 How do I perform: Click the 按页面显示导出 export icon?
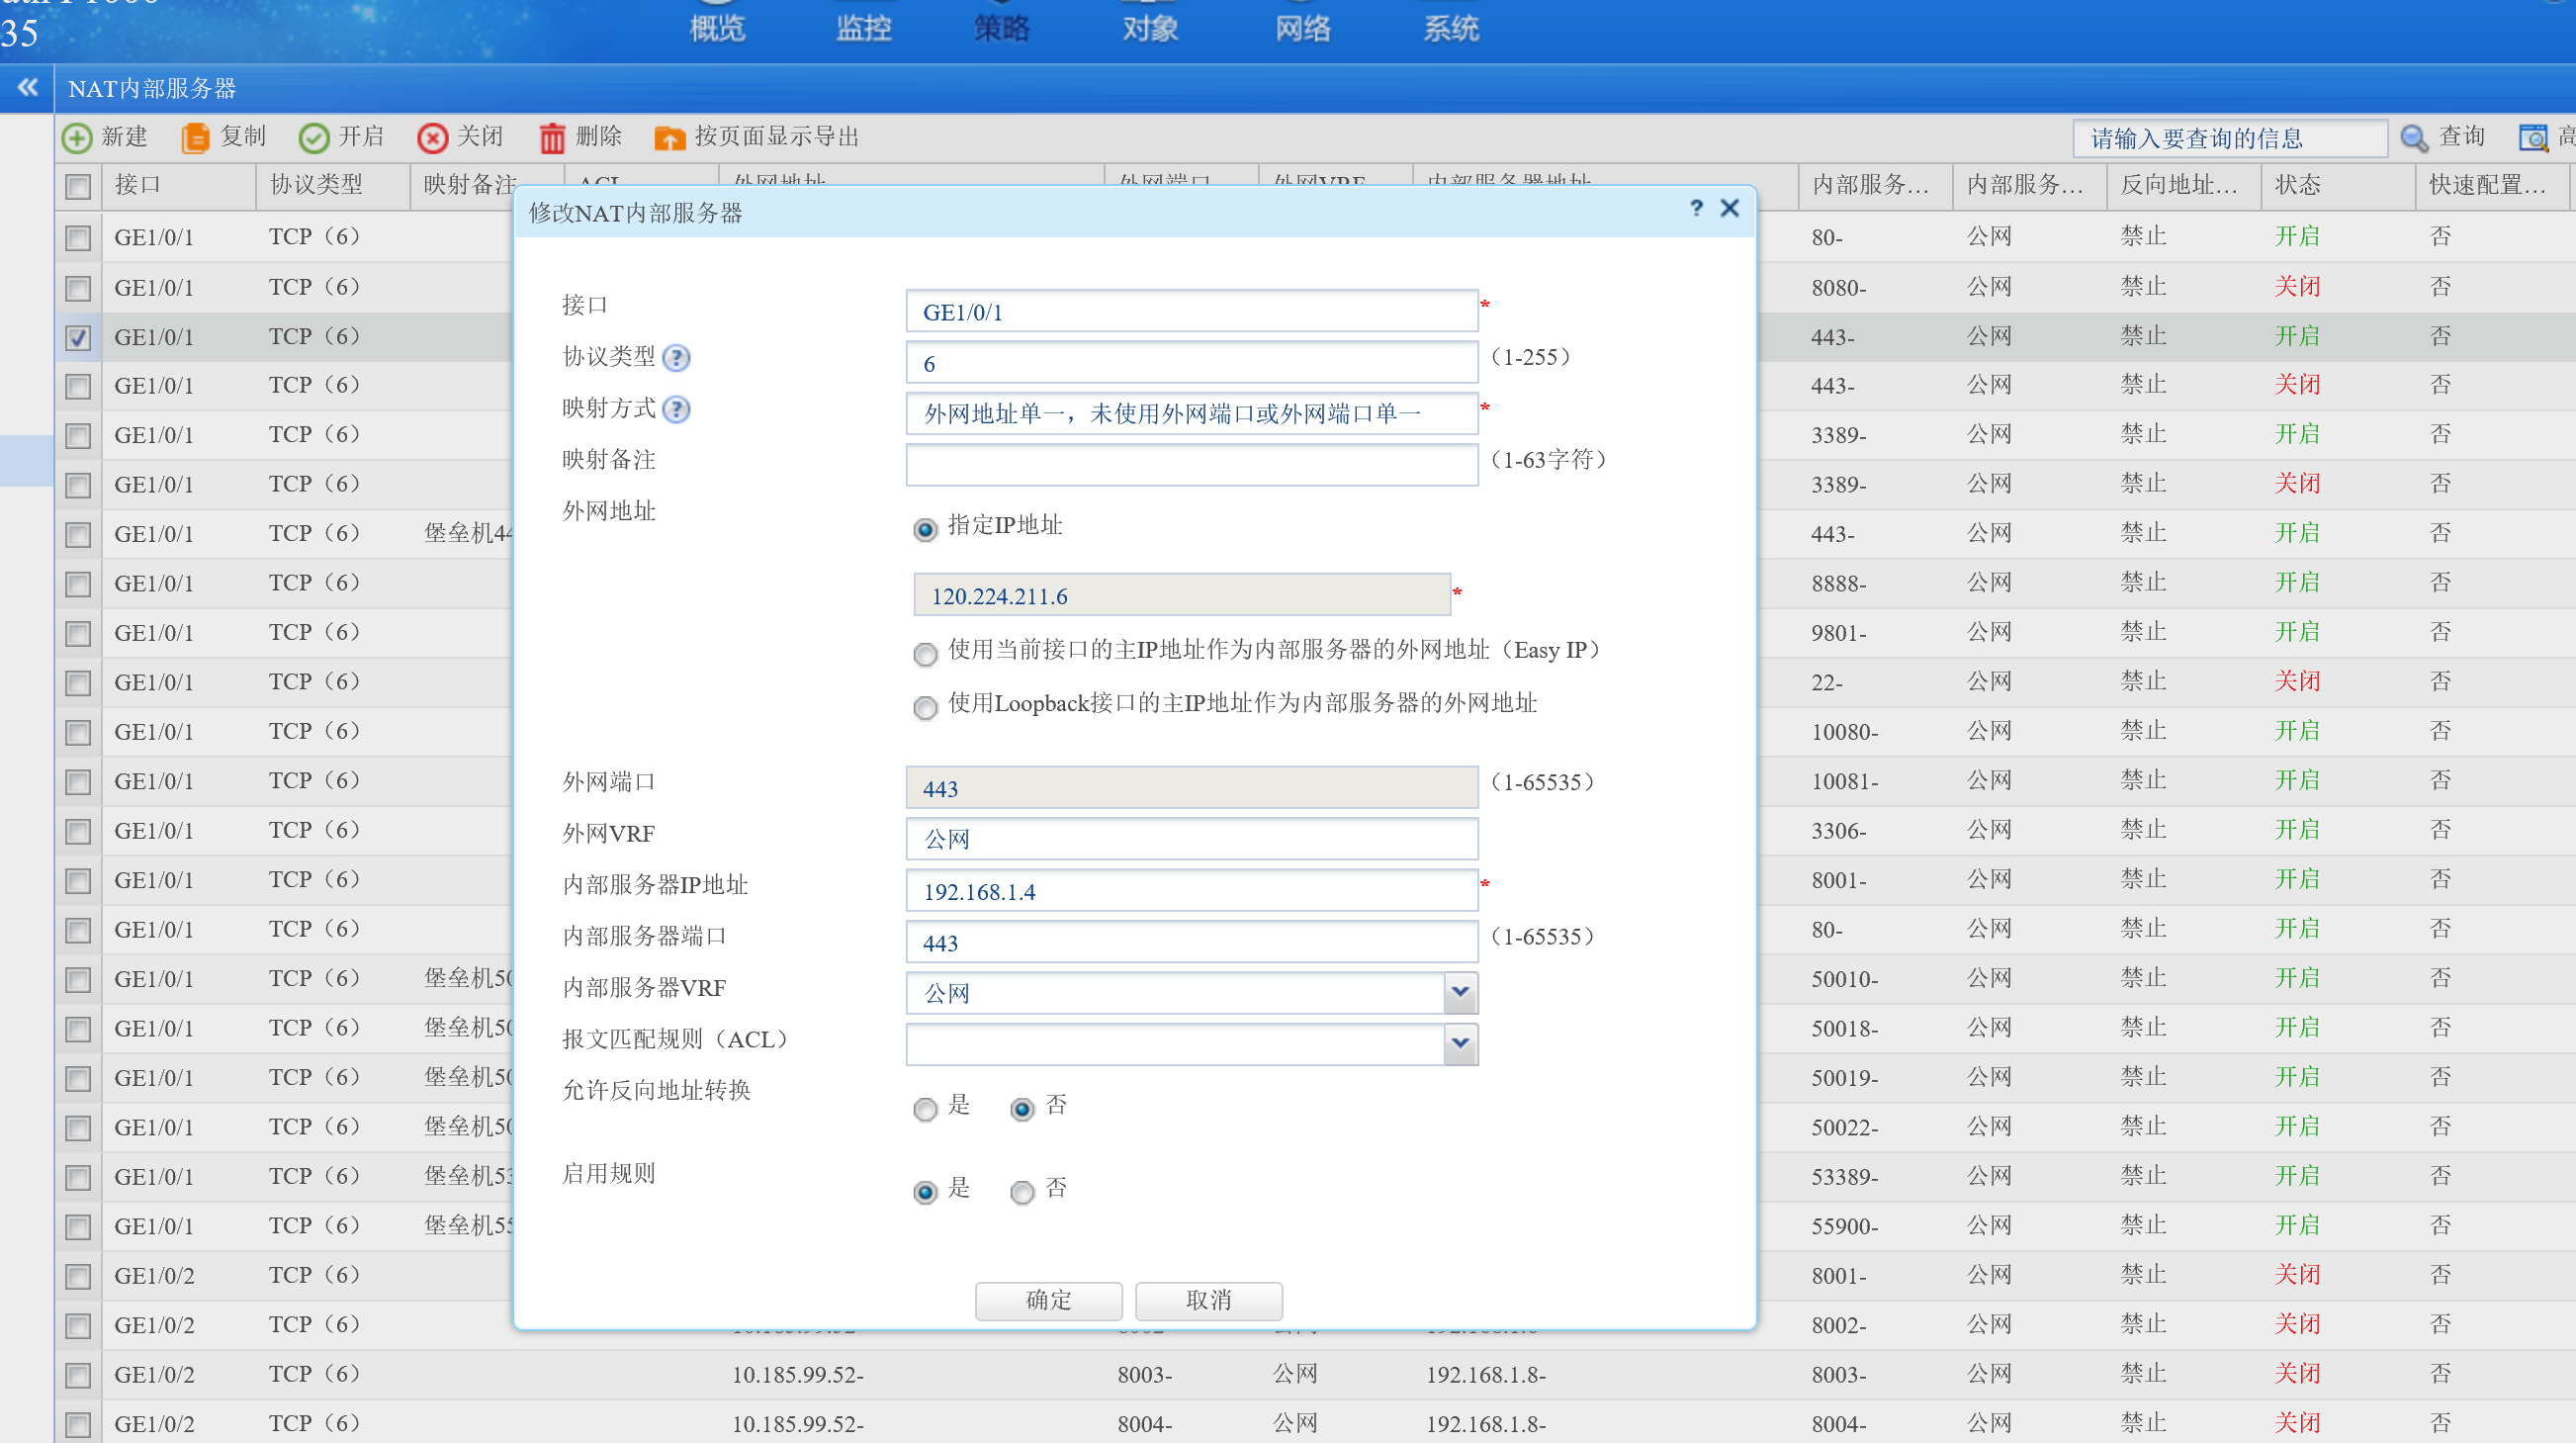669,137
